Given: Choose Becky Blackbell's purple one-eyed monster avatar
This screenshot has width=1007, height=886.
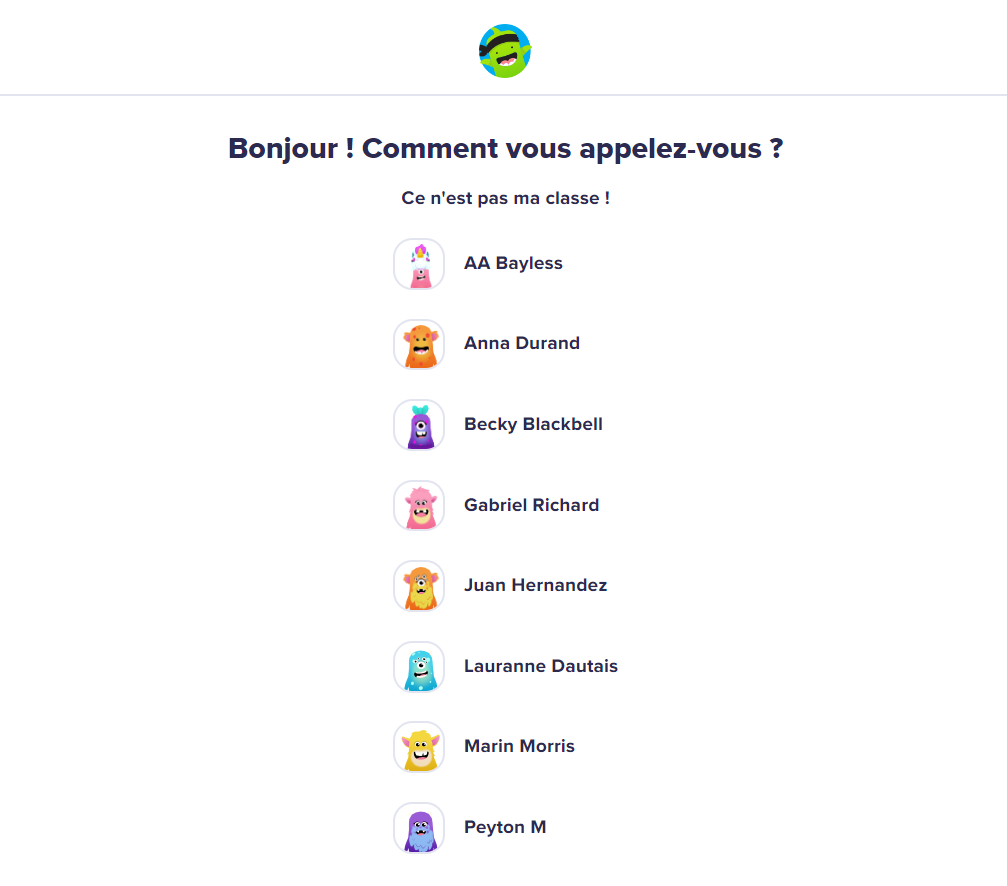Looking at the screenshot, I should pos(419,425).
